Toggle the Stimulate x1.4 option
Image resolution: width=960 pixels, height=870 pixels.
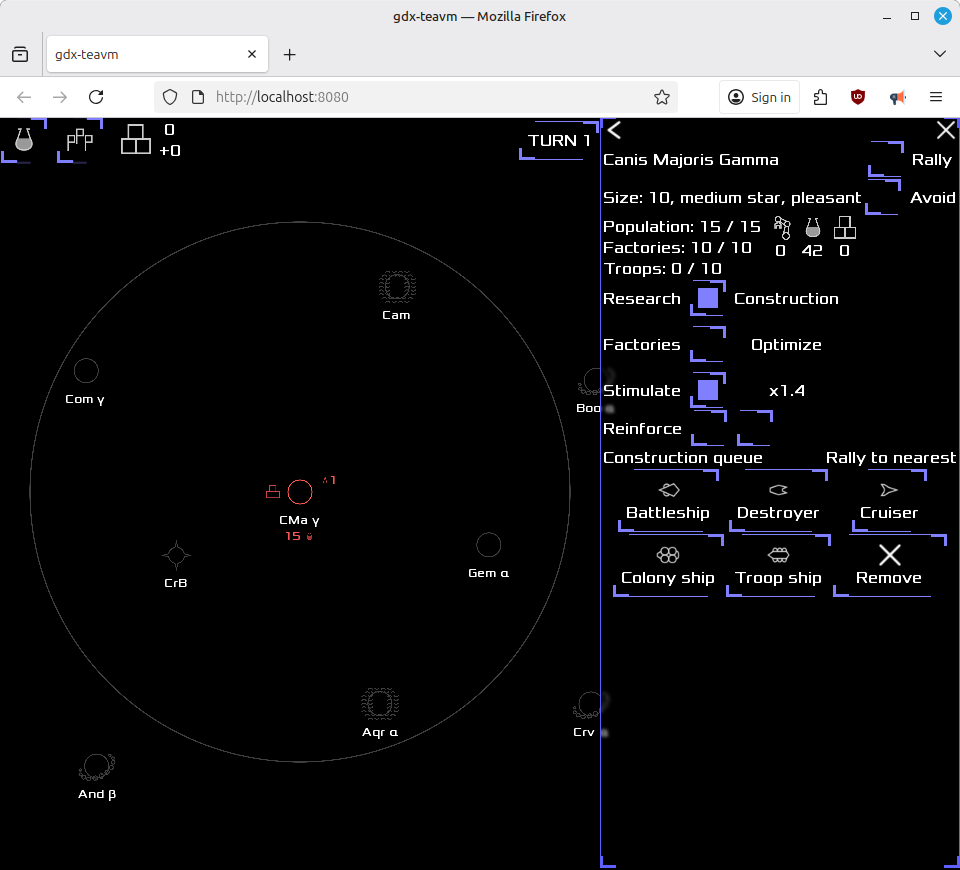tap(707, 390)
